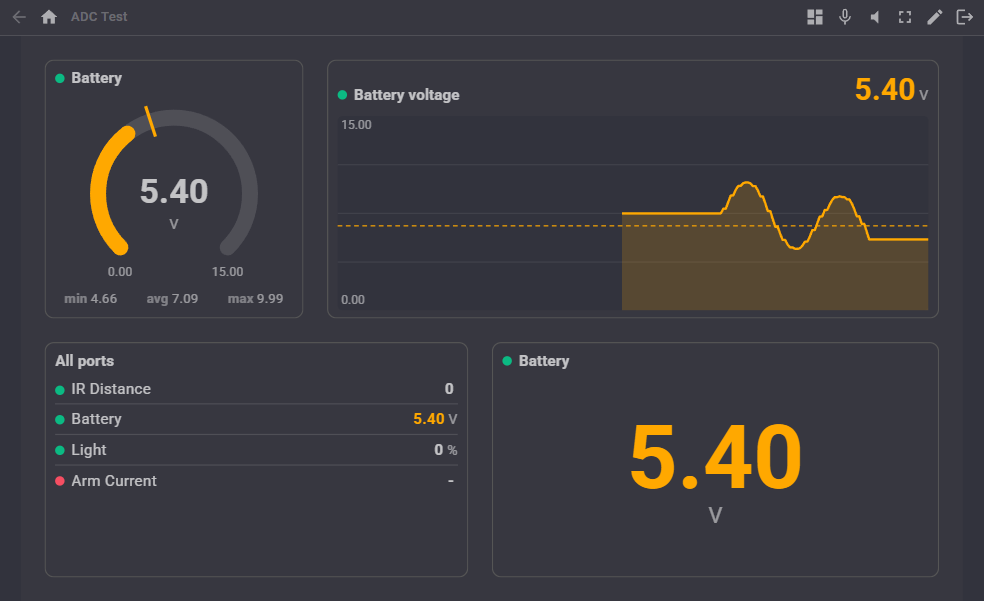The height and width of the screenshot is (601, 984).
Task: Open the dashboard layout grid icon
Action: pos(815,17)
